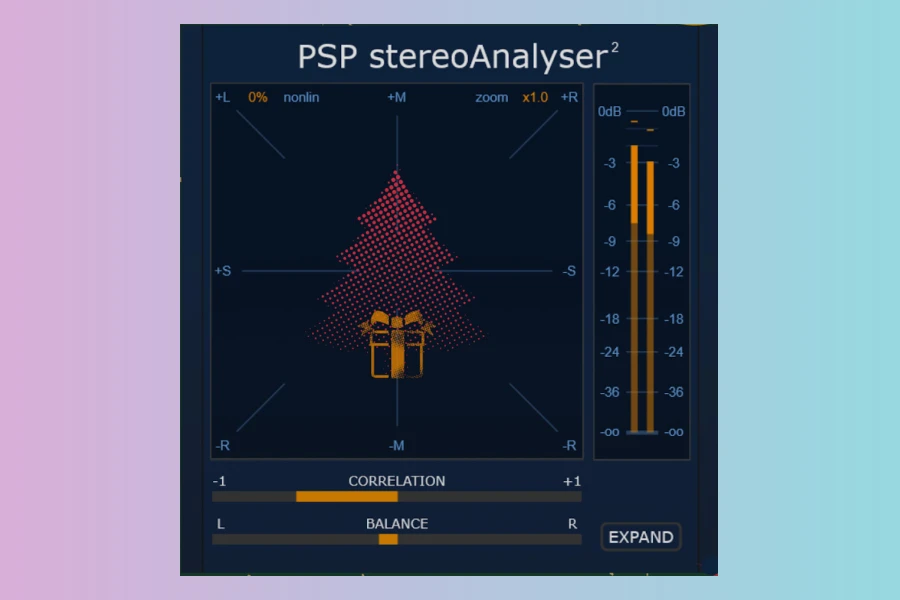Click the -M axis label at the bottom
The height and width of the screenshot is (600, 900).
pos(397,445)
